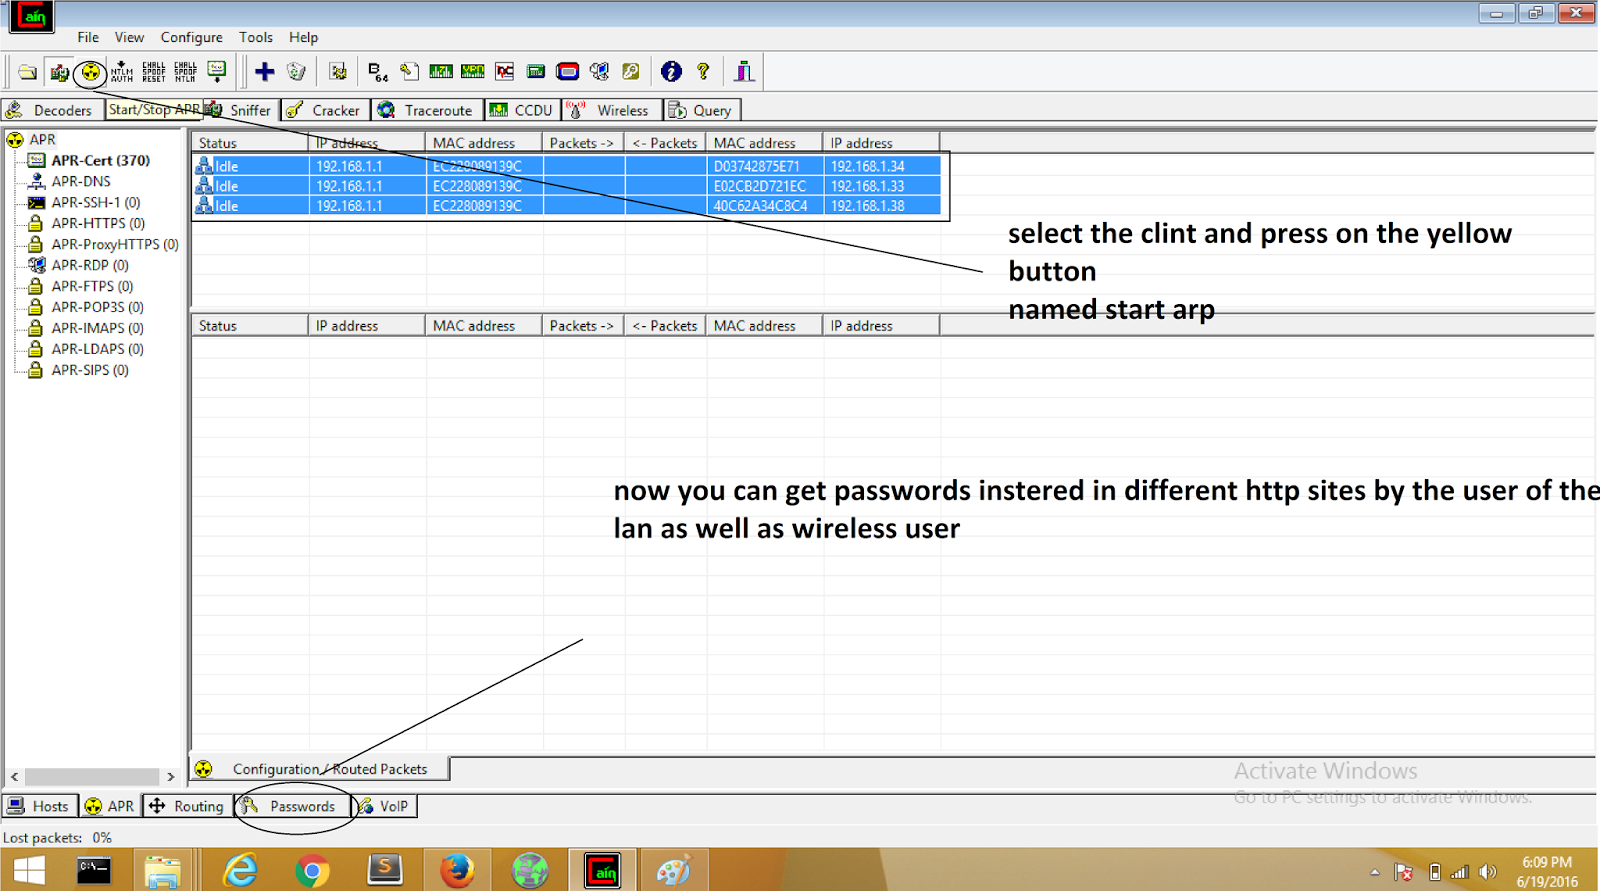Select APR-RDP (0) in the tree
The height and width of the screenshot is (891, 1600).
[90, 265]
